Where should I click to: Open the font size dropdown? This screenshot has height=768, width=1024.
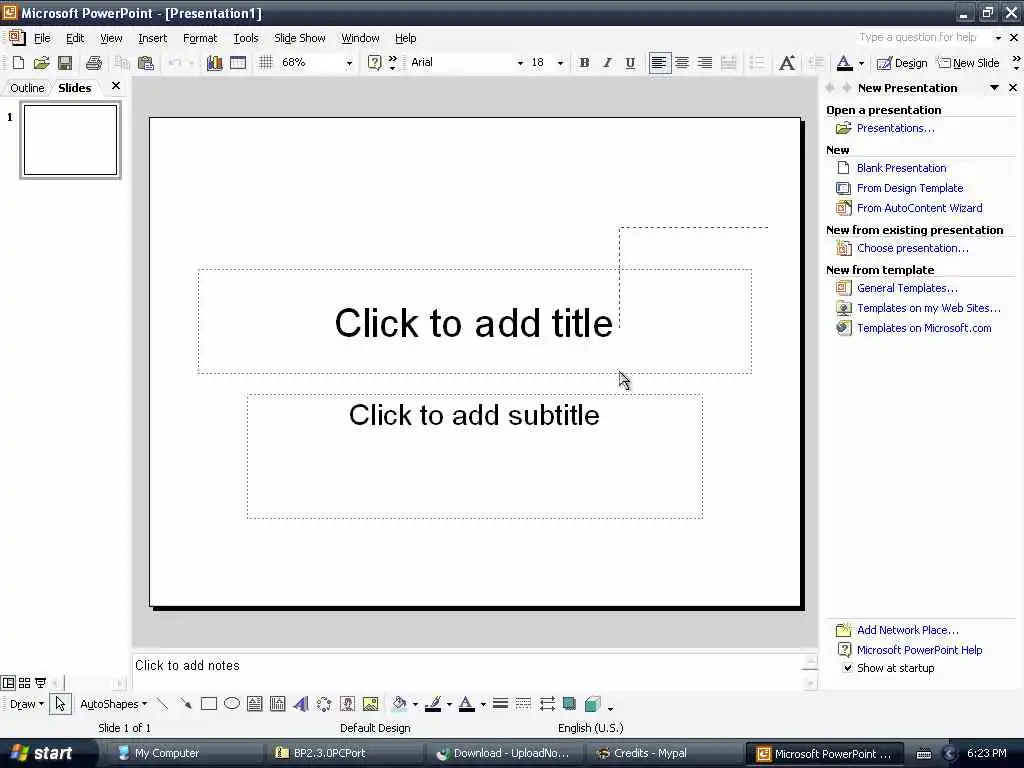click(560, 63)
